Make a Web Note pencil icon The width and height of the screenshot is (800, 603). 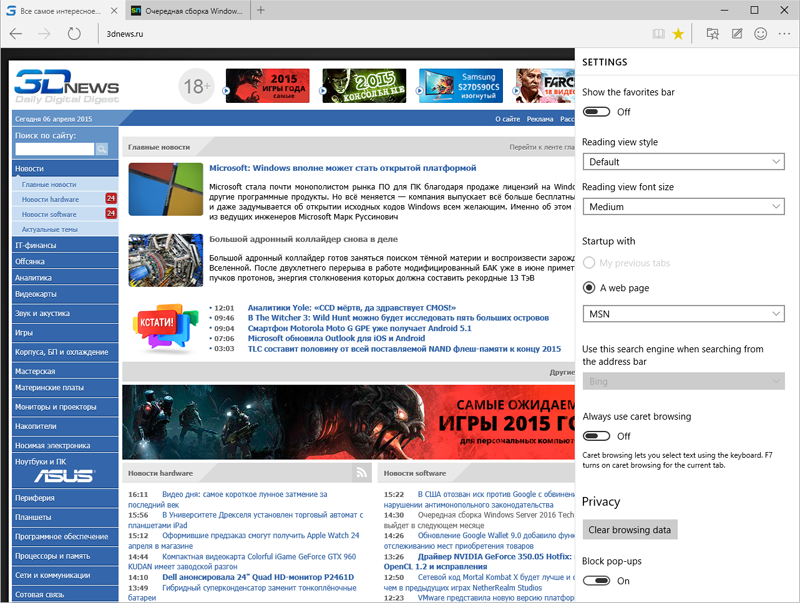point(737,34)
